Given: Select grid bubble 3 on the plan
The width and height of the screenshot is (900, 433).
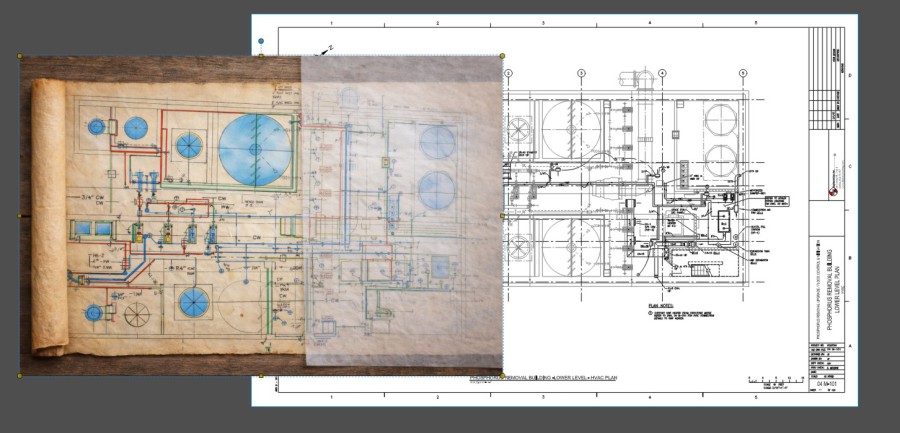Looking at the screenshot, I should click(x=581, y=73).
